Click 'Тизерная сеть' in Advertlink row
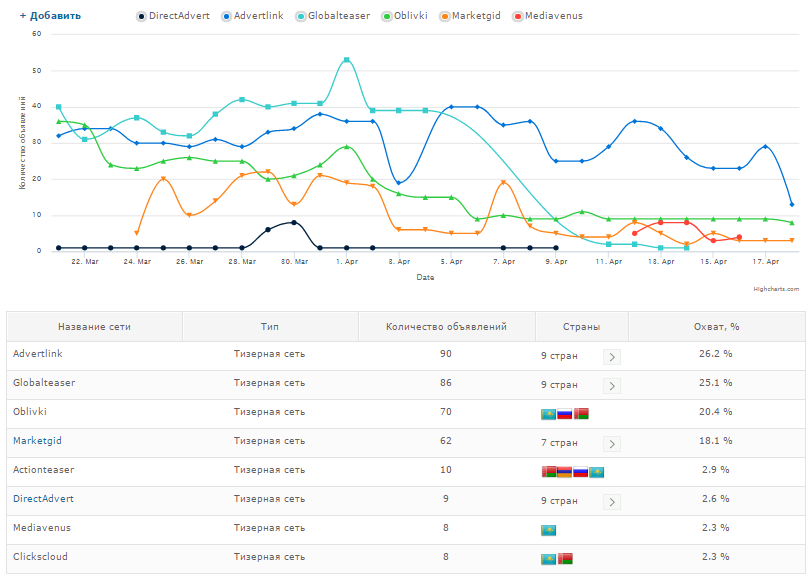 [x=269, y=354]
